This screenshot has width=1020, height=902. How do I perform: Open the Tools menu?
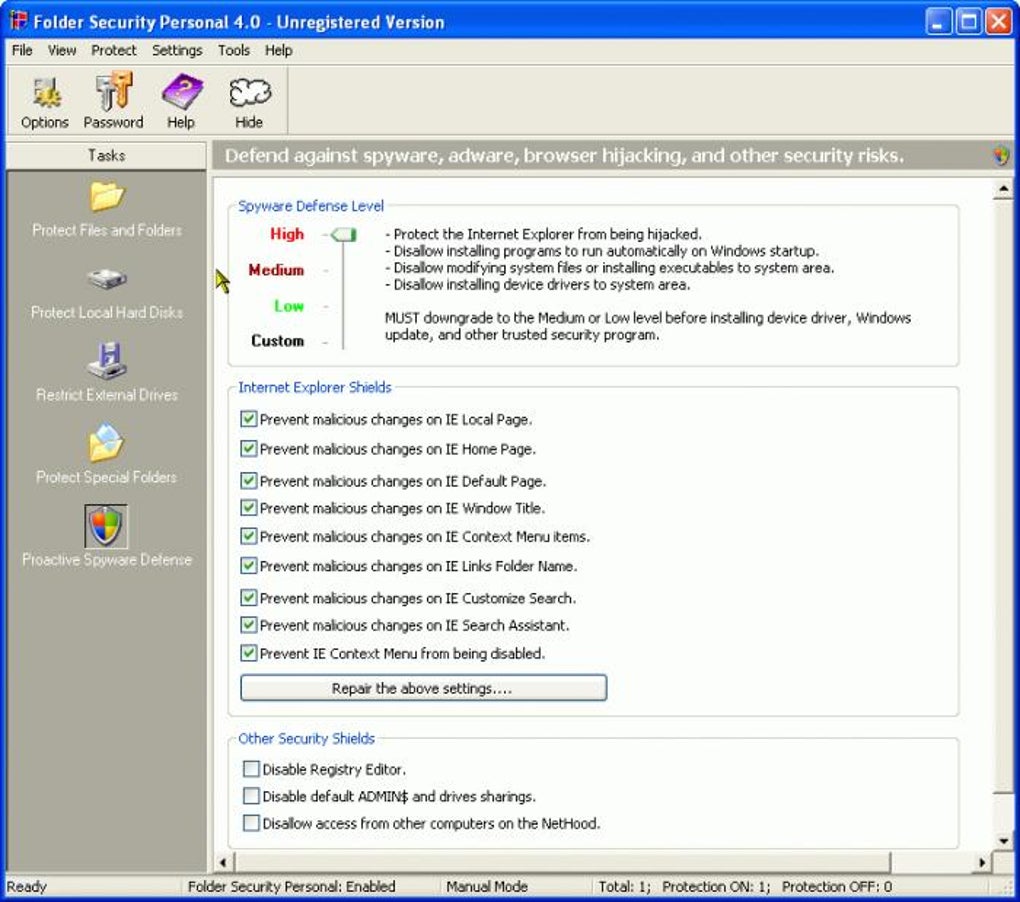(234, 50)
